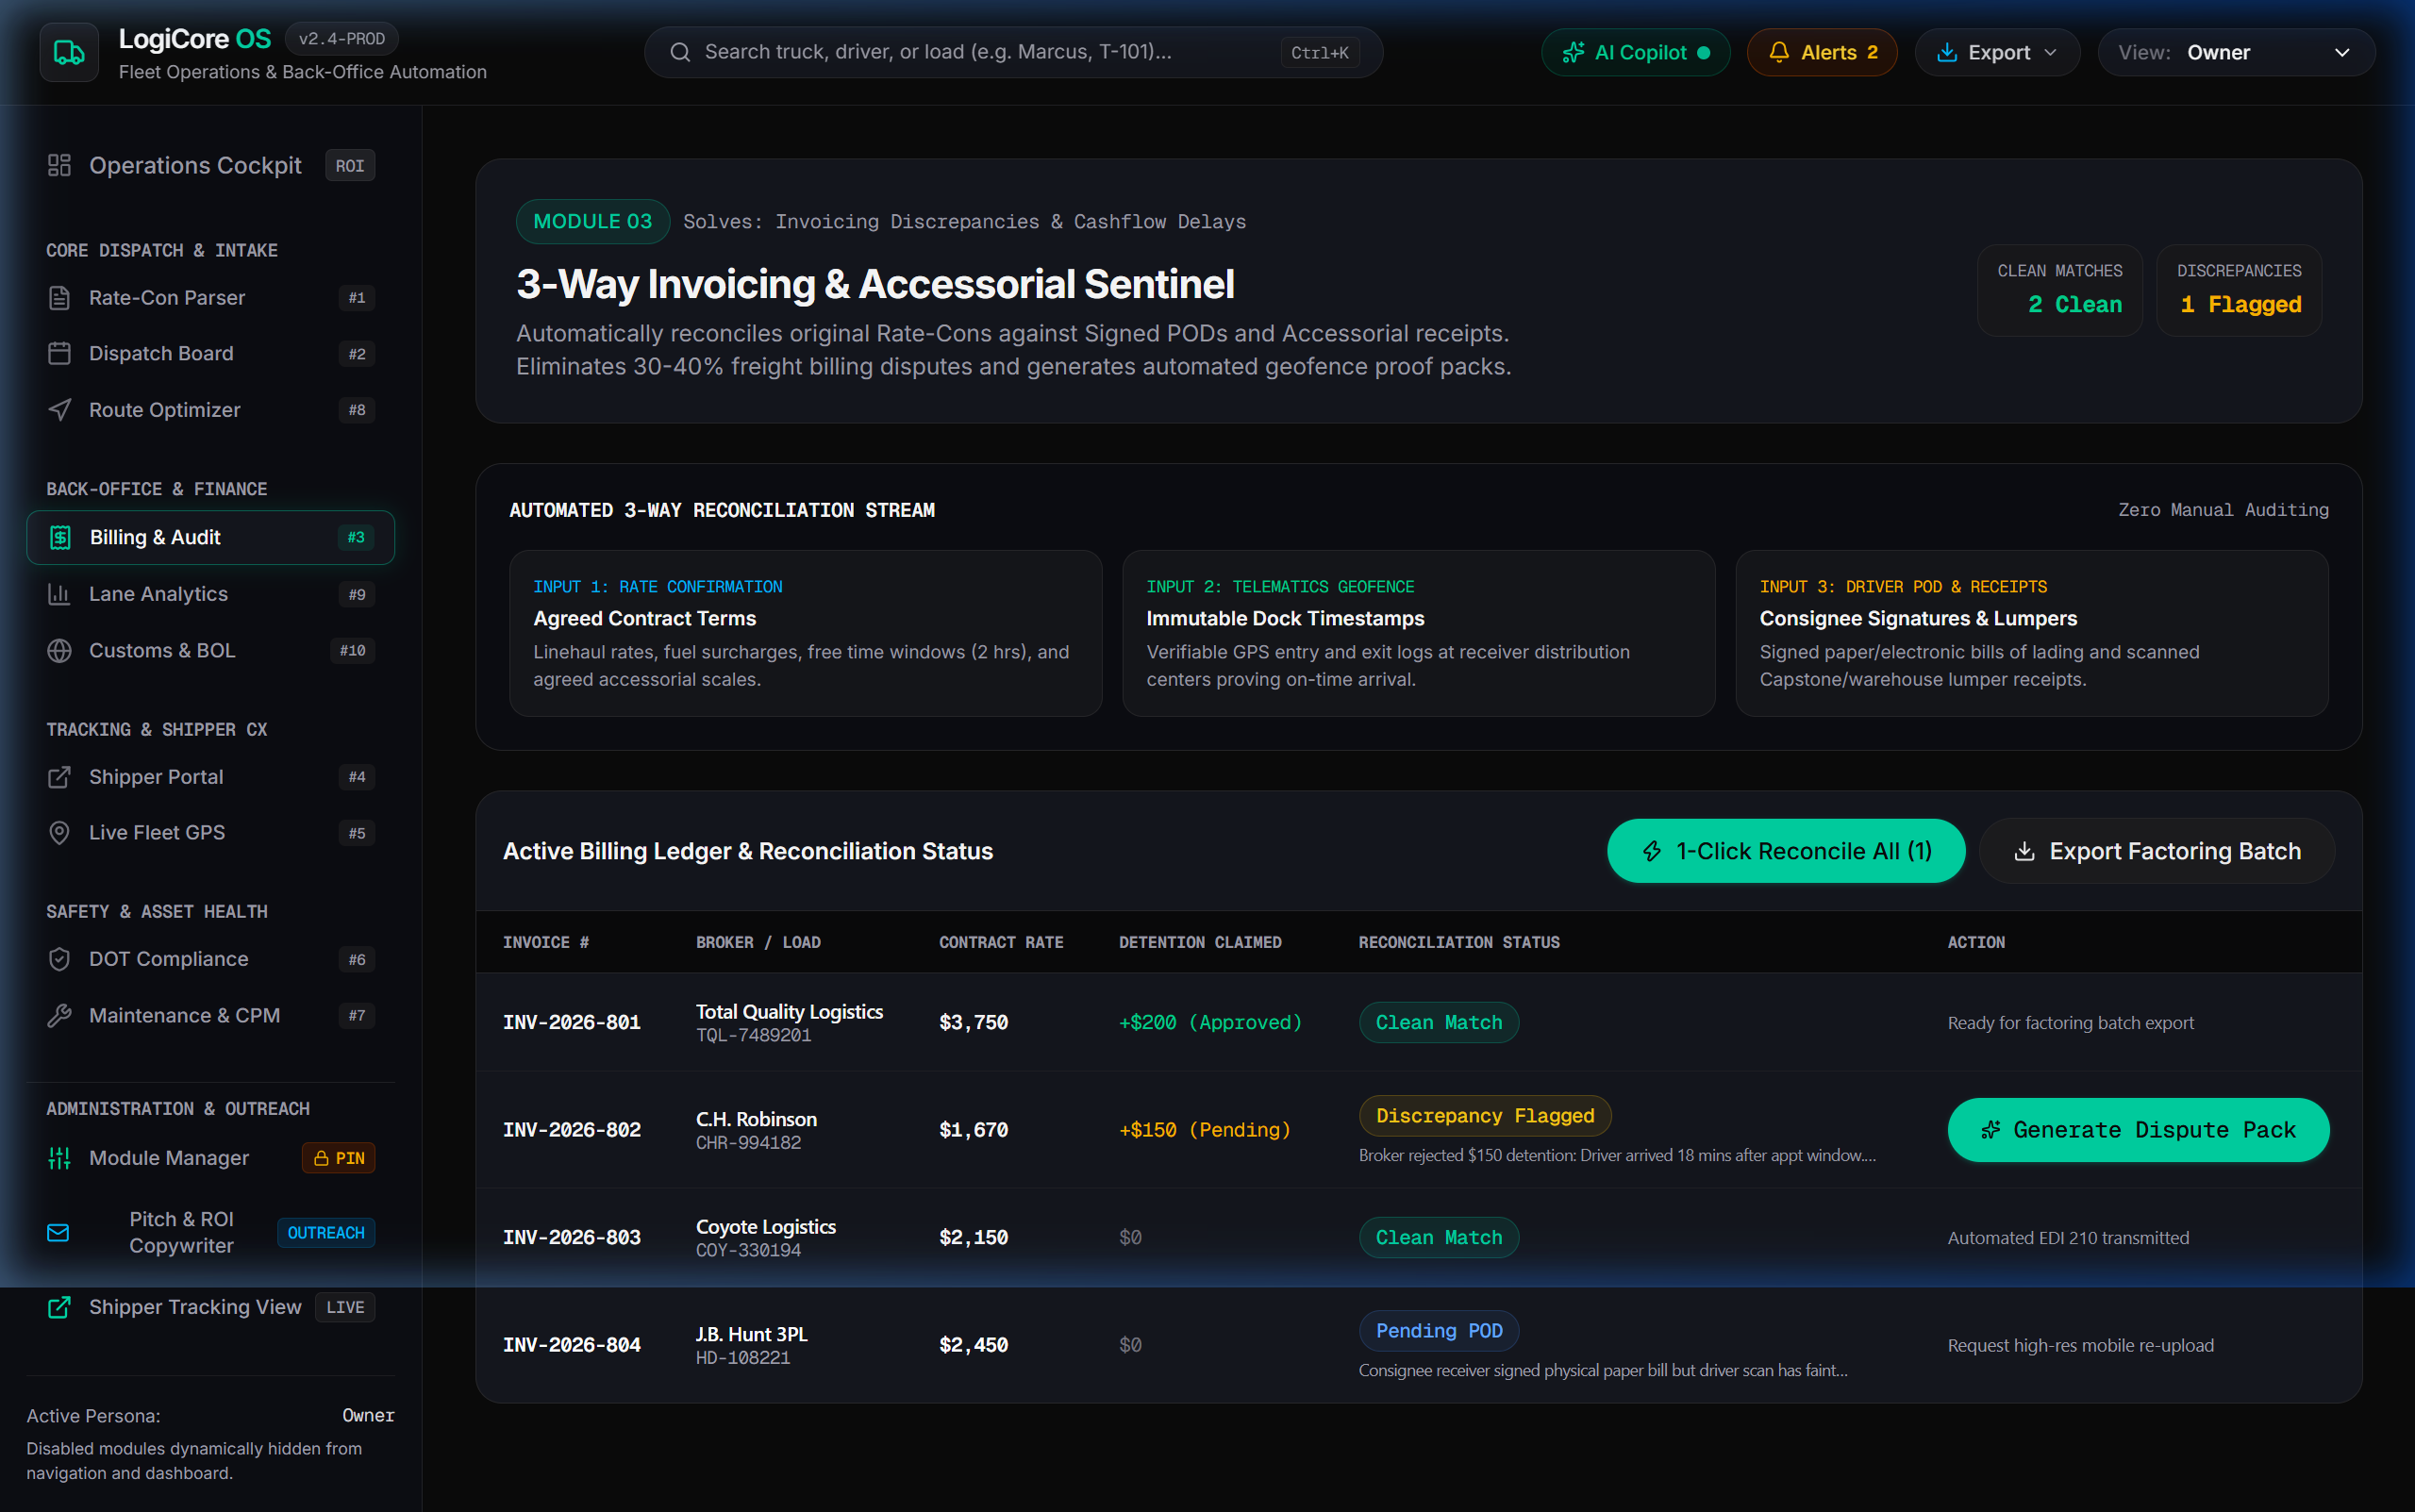The image size is (2415, 1512).
Task: Click the LogiCore OS truck logo icon
Action: click(x=69, y=52)
